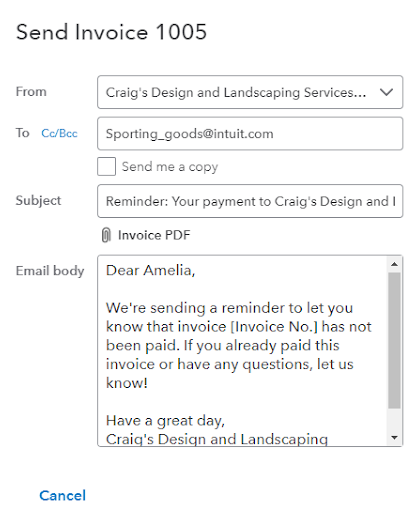Click the Email body label
This screenshot has height=520, width=412.
[x=50, y=270]
